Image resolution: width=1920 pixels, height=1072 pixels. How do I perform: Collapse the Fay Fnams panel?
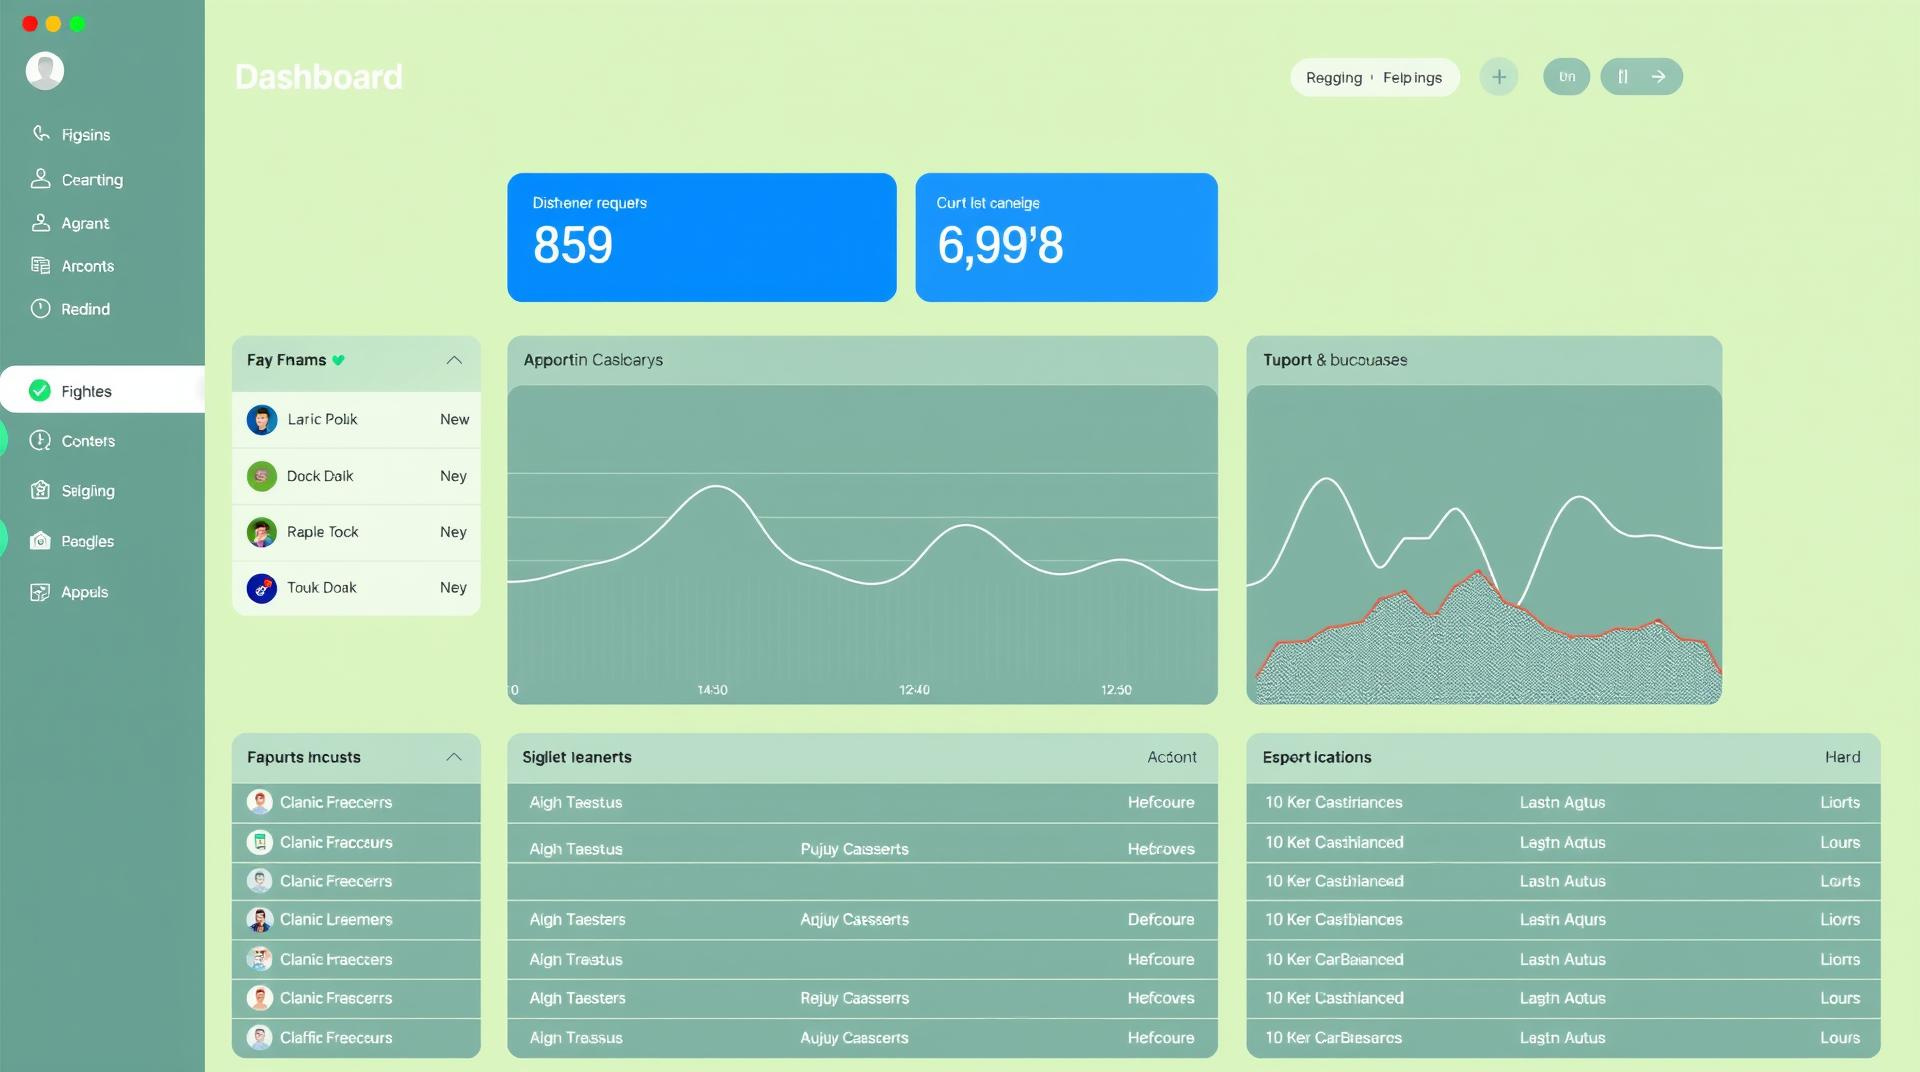click(454, 360)
